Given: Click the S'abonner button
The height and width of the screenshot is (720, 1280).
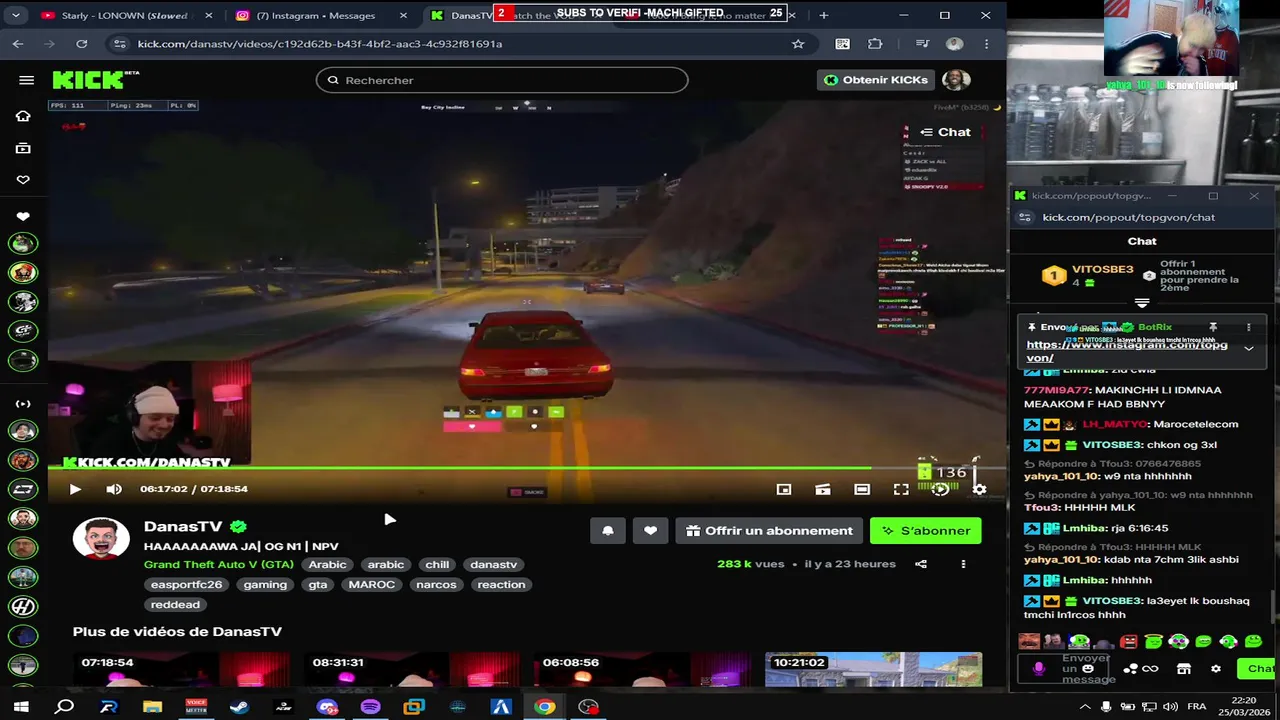Looking at the screenshot, I should point(926,531).
